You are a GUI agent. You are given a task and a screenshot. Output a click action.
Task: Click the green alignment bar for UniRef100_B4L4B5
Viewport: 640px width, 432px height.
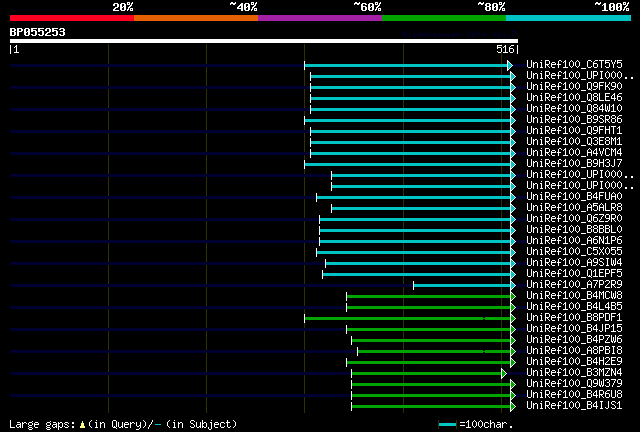428,307
